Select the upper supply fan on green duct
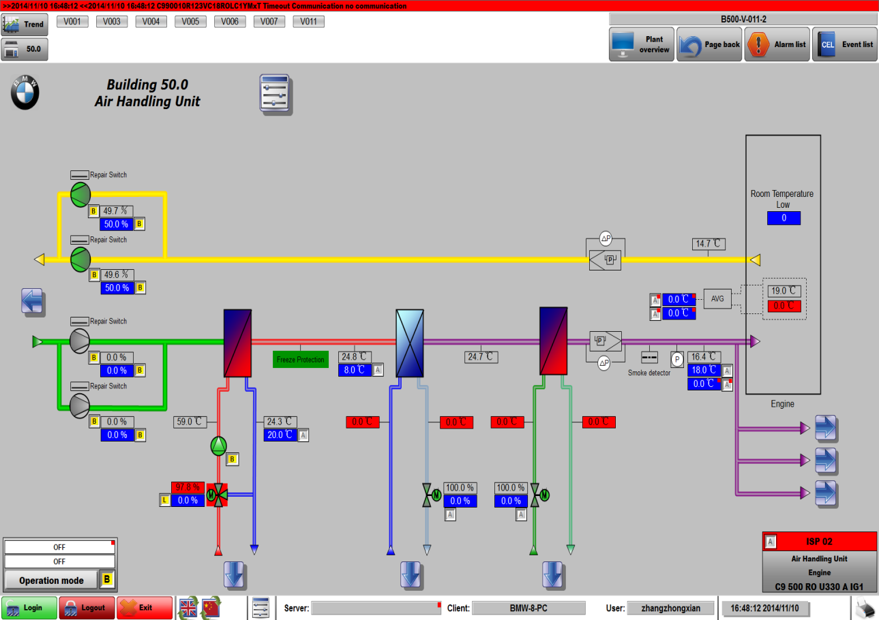Screen dimensions: 879x620 click(x=80, y=341)
